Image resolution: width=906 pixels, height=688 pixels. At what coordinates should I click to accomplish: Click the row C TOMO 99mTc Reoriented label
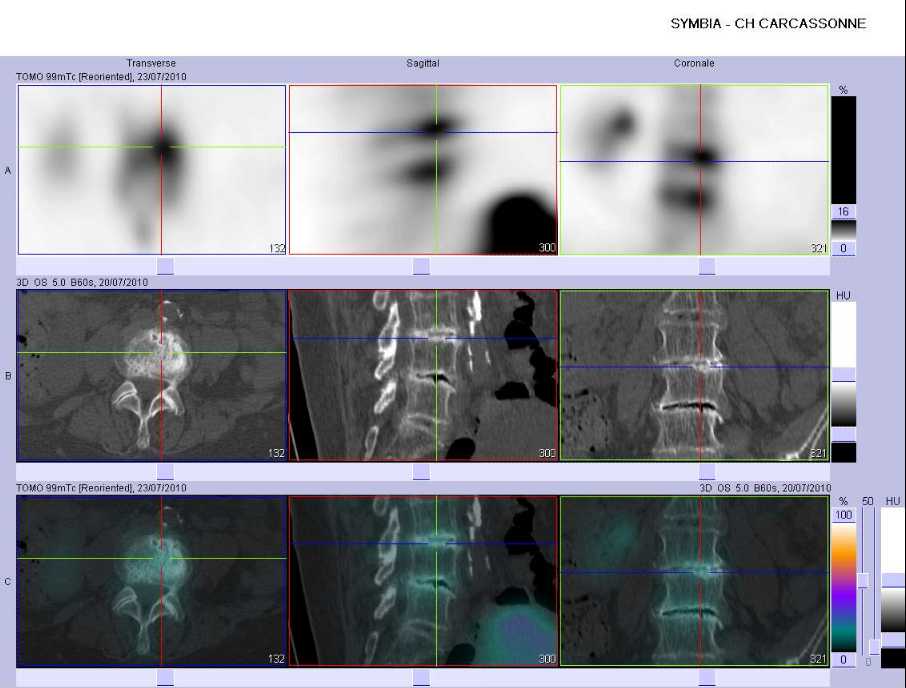pyautogui.click(x=101, y=488)
